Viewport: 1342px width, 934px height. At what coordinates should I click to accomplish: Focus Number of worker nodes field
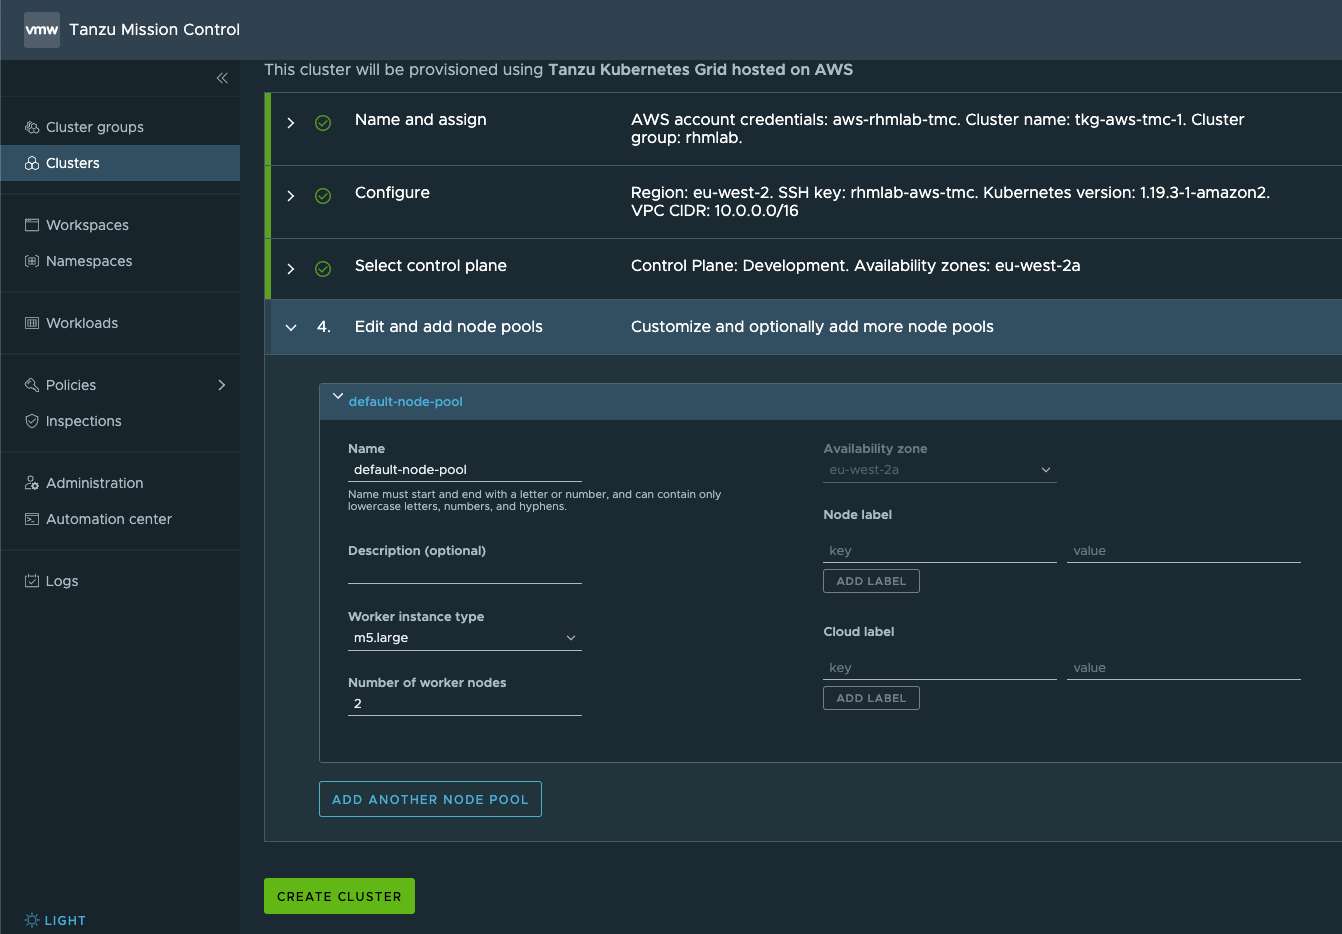tap(465, 704)
